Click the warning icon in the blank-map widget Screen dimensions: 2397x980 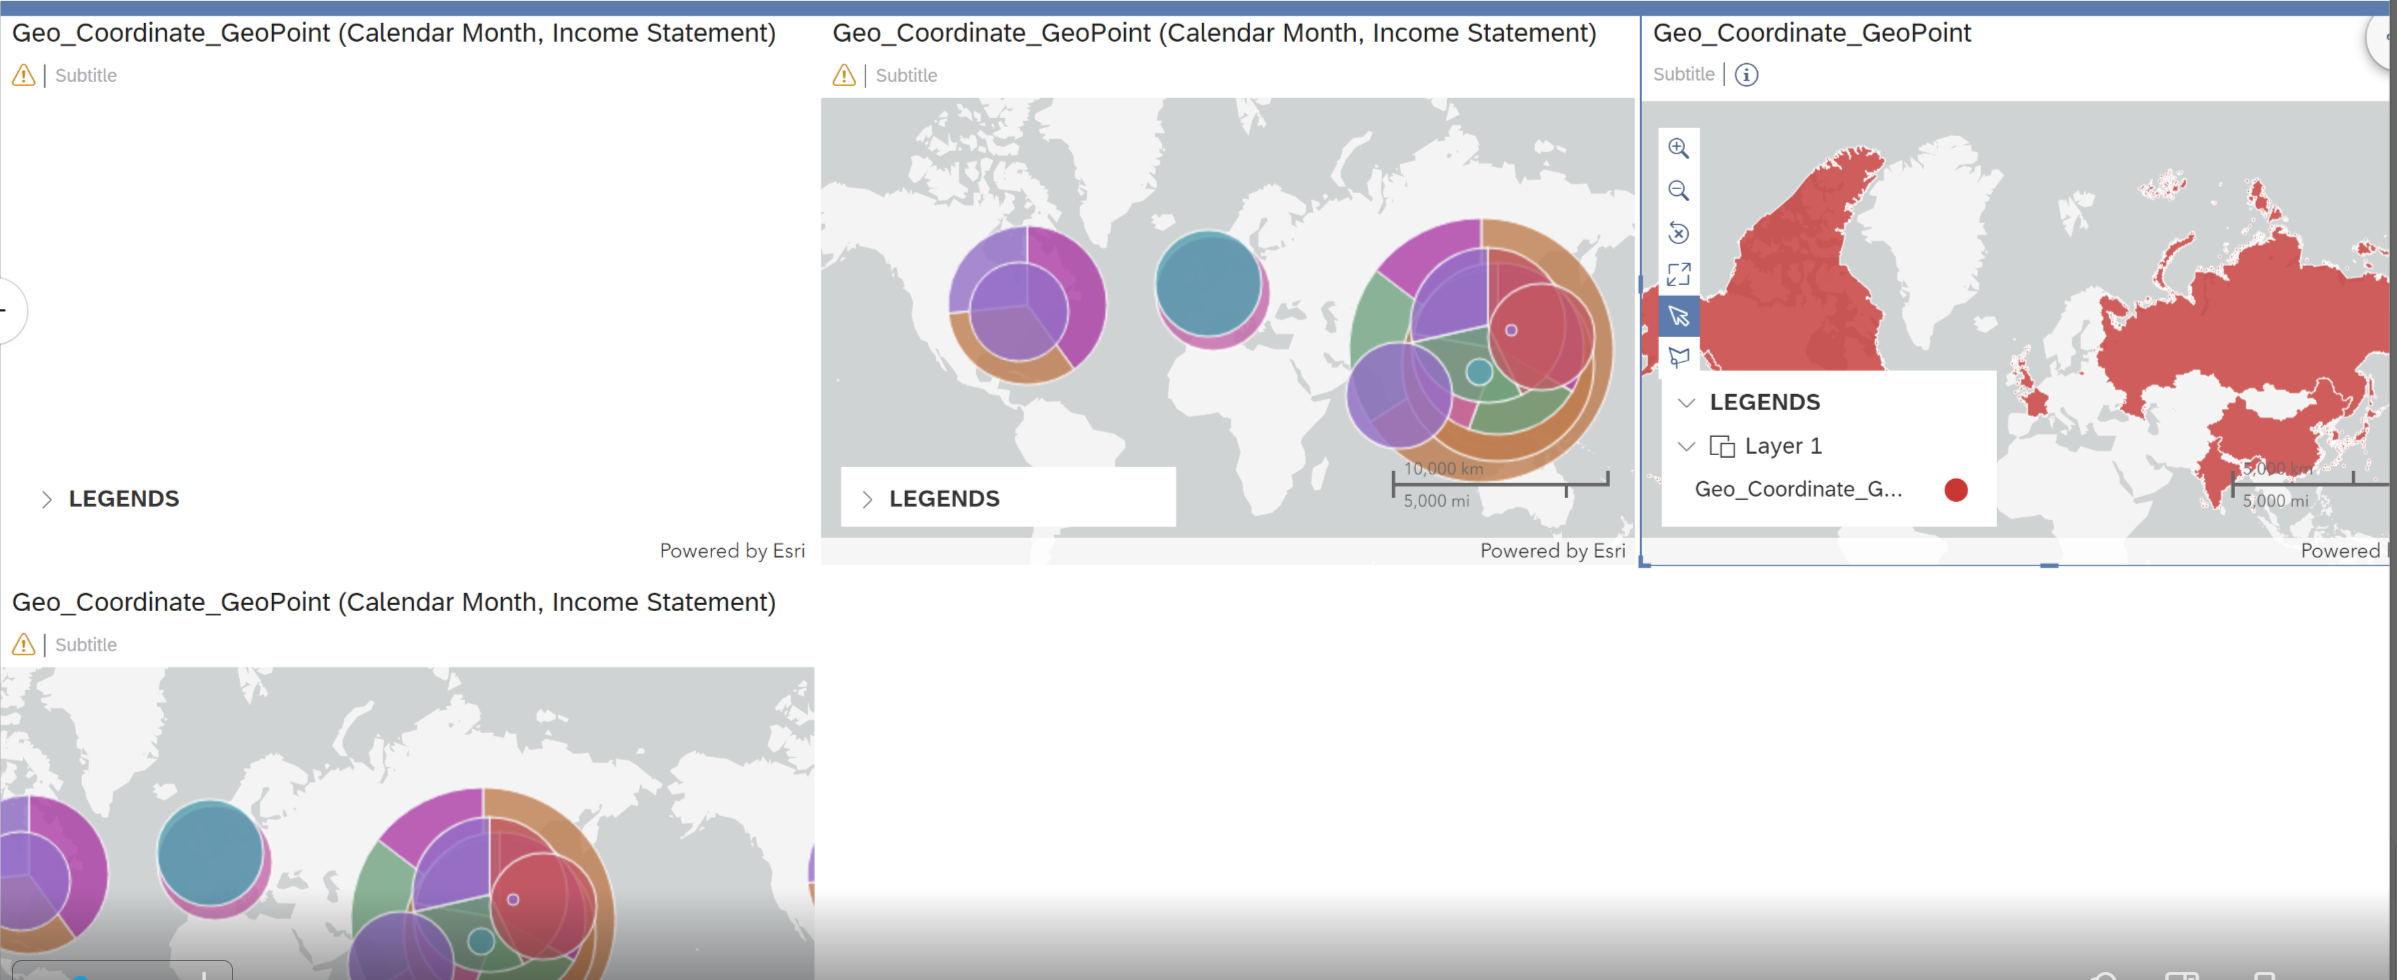[24, 75]
